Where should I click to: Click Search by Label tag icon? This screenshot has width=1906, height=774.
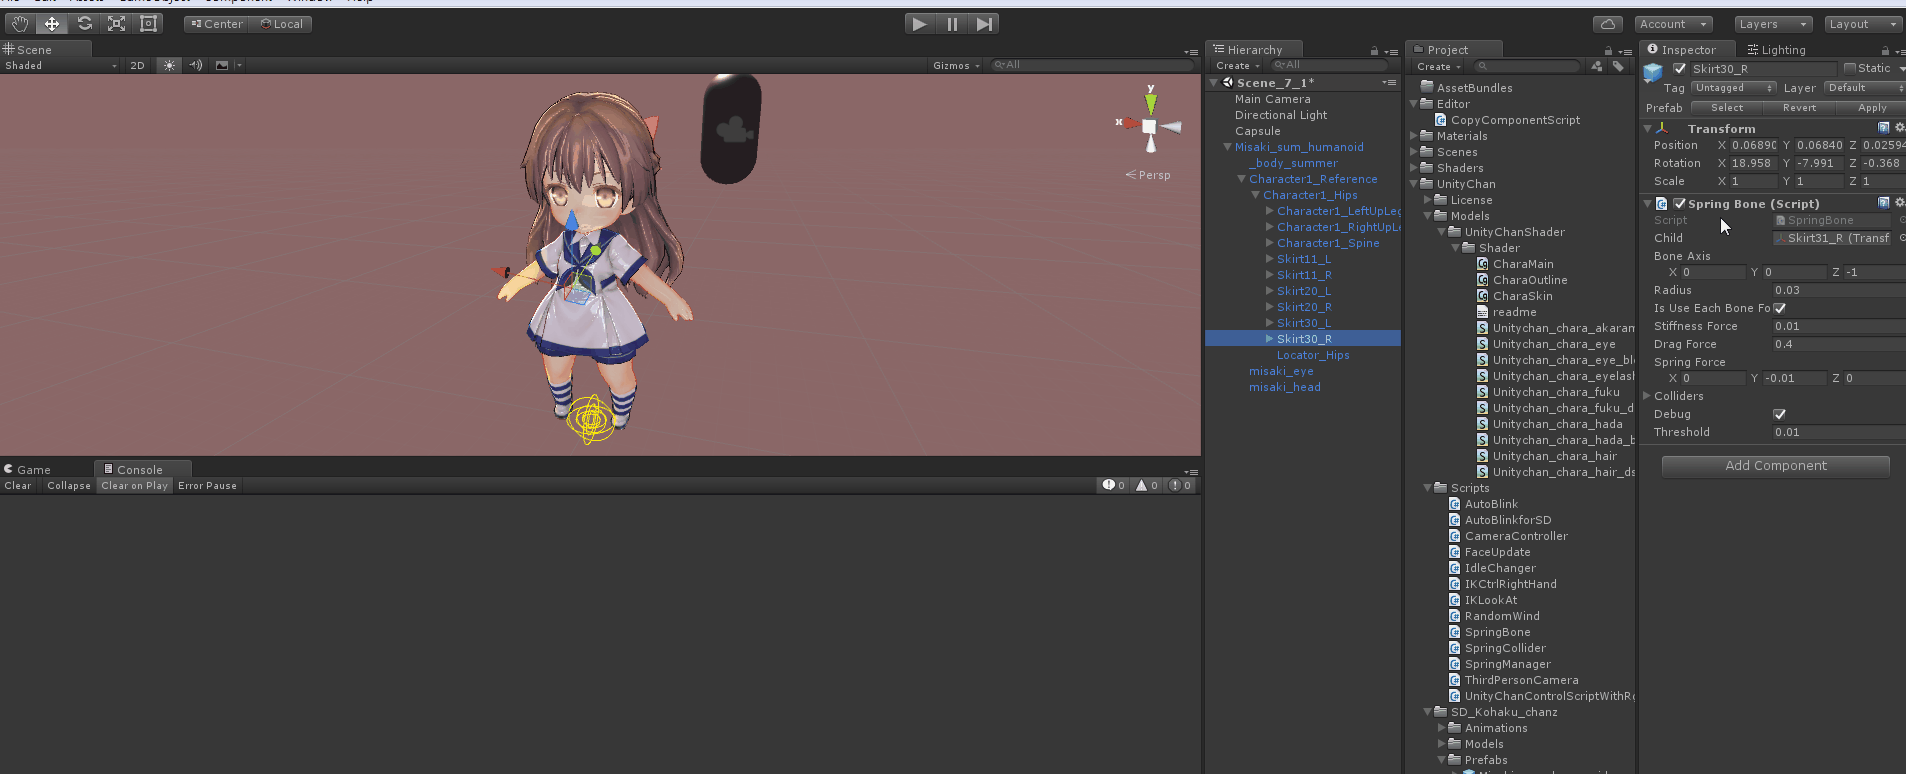click(1618, 66)
